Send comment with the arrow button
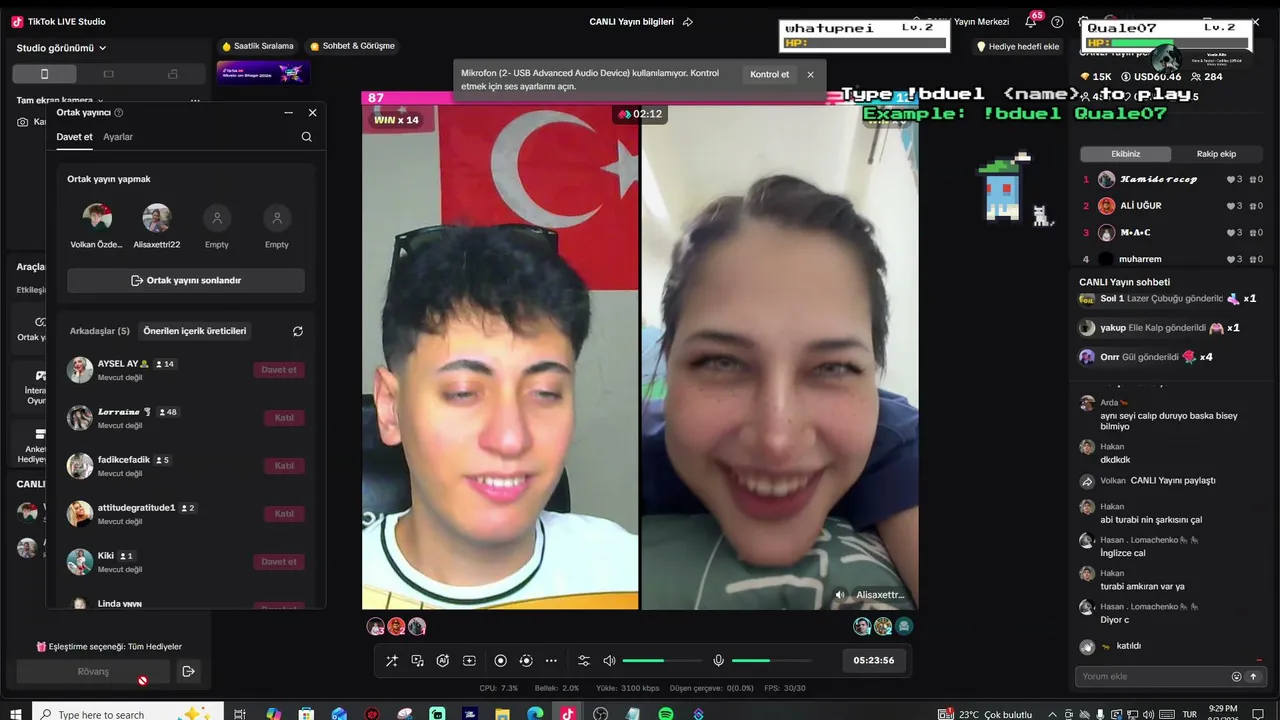The image size is (1280, 720). [1253, 677]
